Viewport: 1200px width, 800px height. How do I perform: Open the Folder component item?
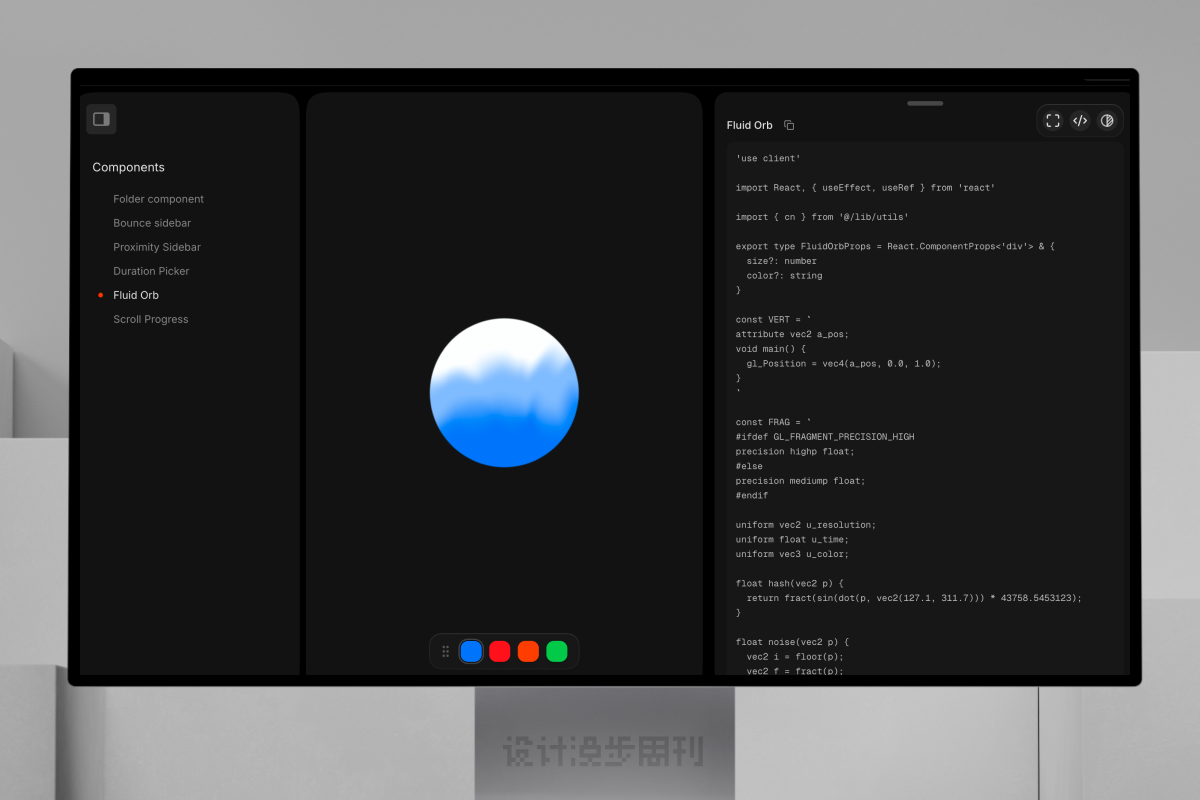[x=158, y=199]
